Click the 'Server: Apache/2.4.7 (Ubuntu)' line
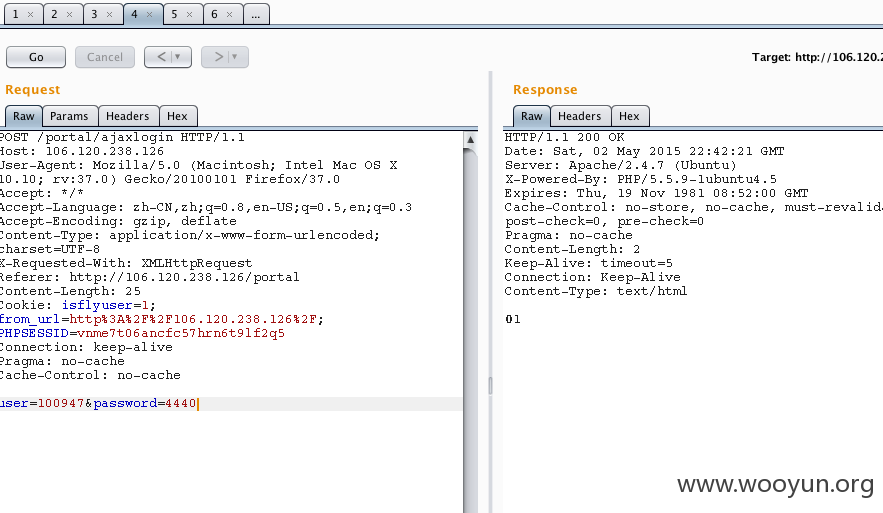This screenshot has width=883, height=513. click(621, 166)
